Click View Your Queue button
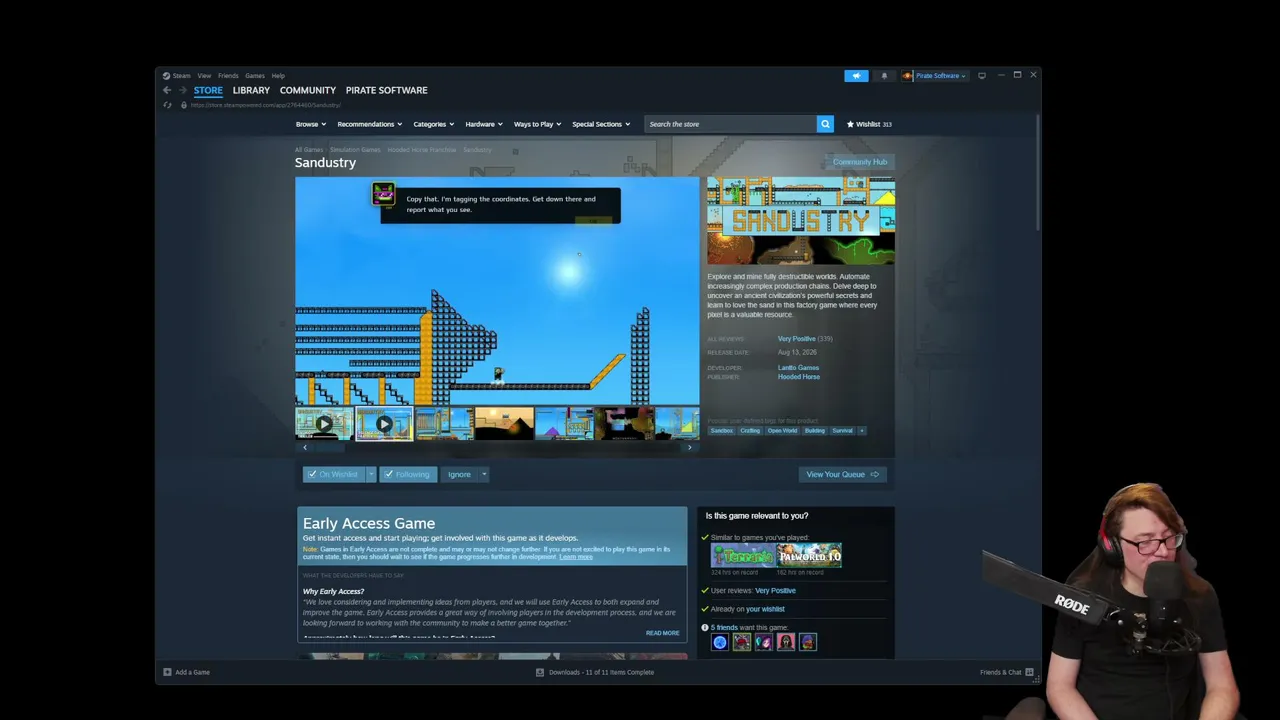Screen dimensions: 1280x720 [x=843, y=474]
